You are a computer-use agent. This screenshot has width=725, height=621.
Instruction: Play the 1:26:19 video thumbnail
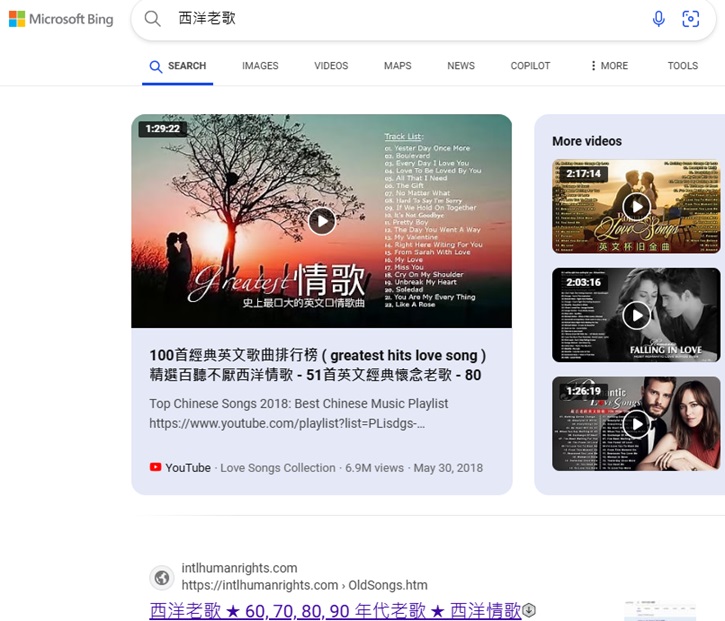pyautogui.click(x=636, y=423)
